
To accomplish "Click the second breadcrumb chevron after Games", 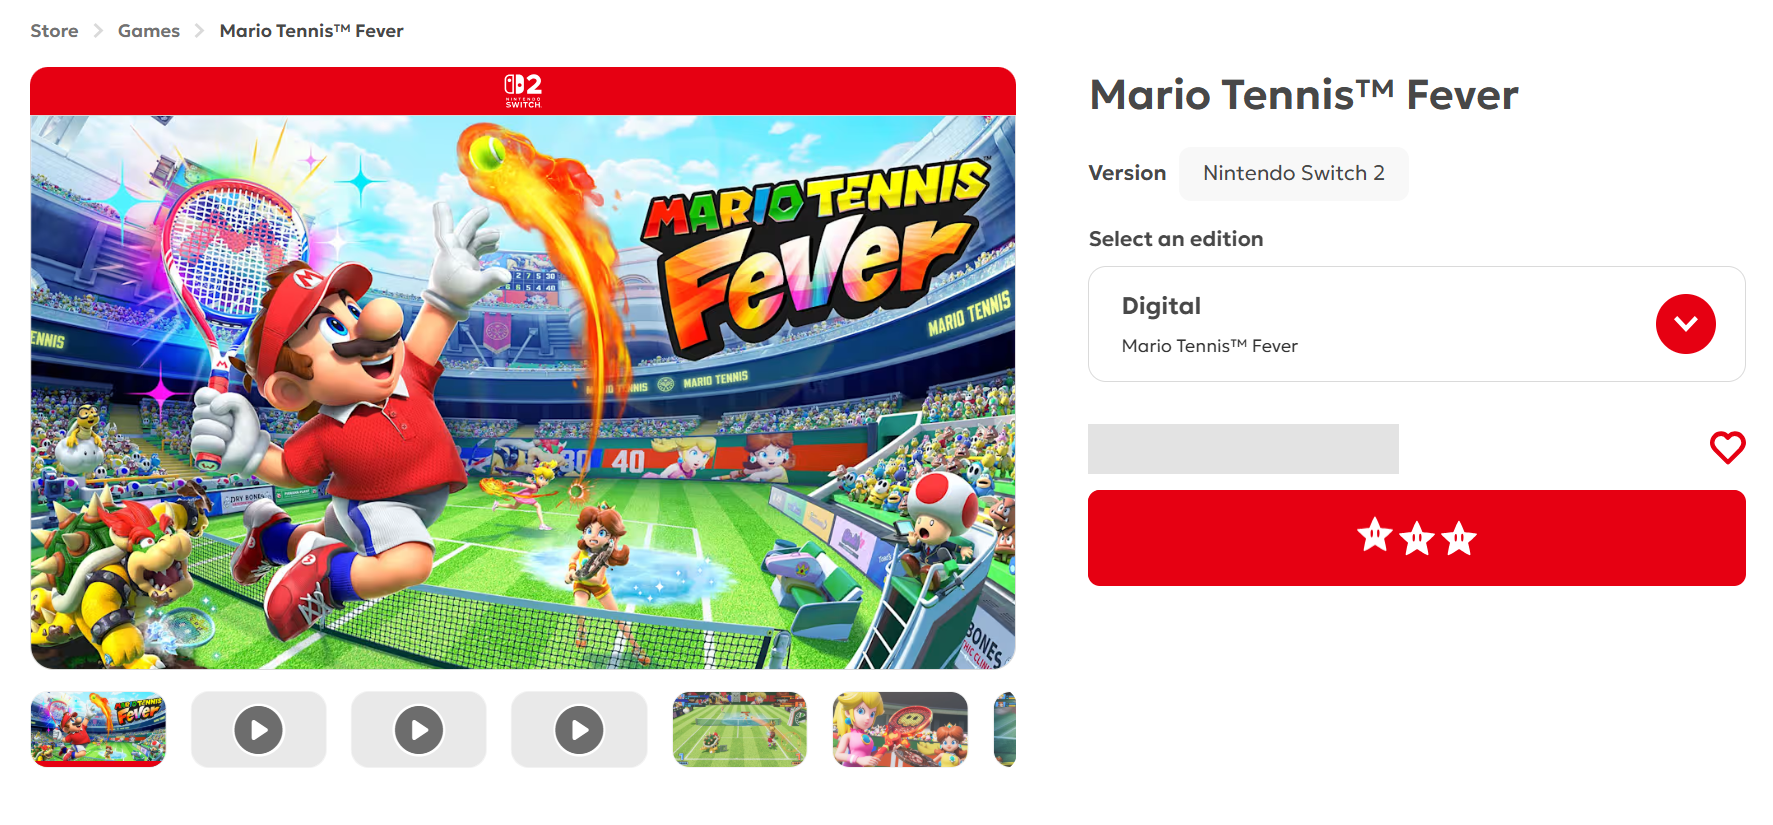I will point(199,31).
